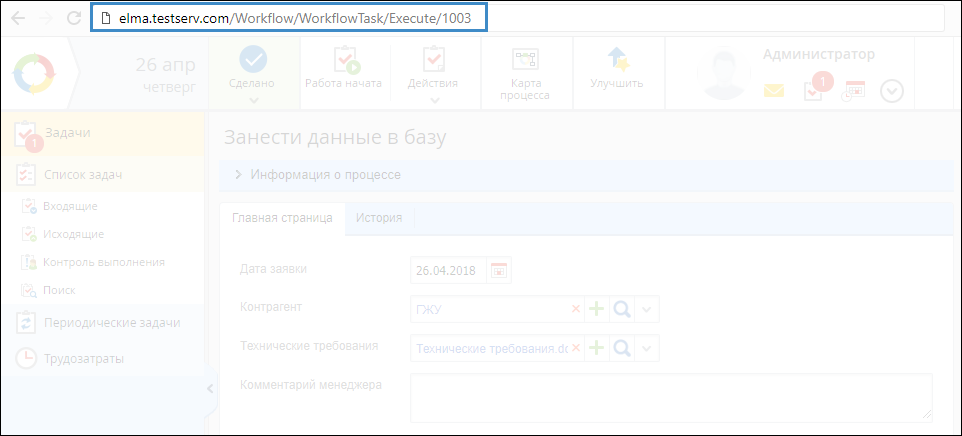Click the magnifier icon for Технические требования
962x436 pixels.
tap(622, 348)
